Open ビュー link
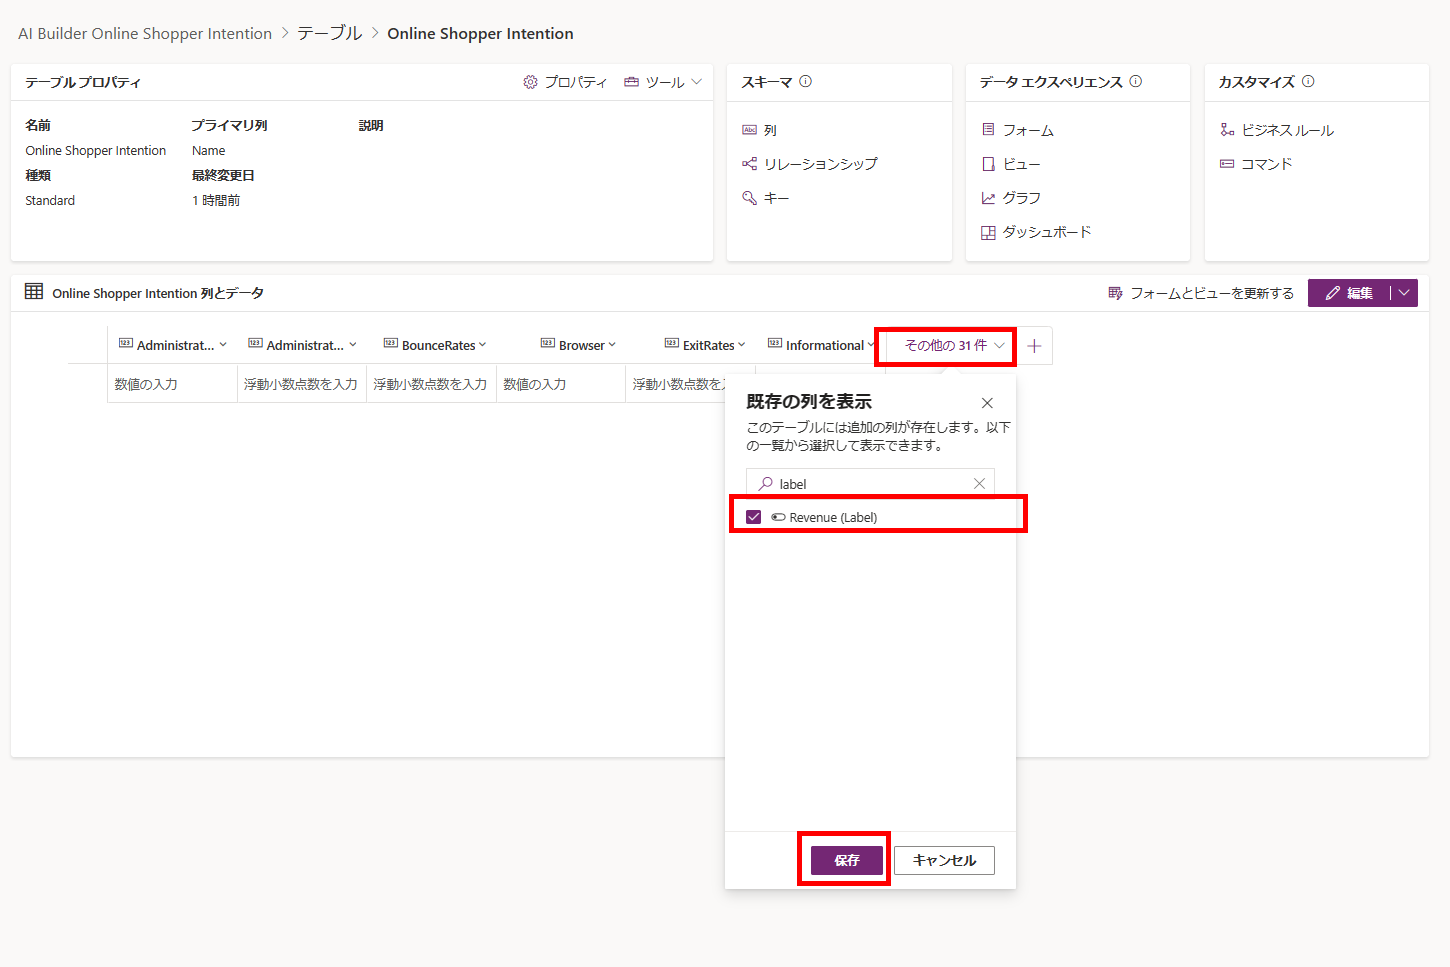 click(x=1021, y=164)
